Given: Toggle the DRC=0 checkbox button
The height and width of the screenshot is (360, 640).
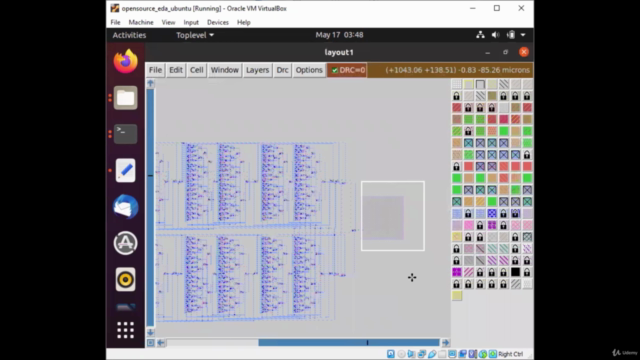Looking at the screenshot, I should click(347, 70).
